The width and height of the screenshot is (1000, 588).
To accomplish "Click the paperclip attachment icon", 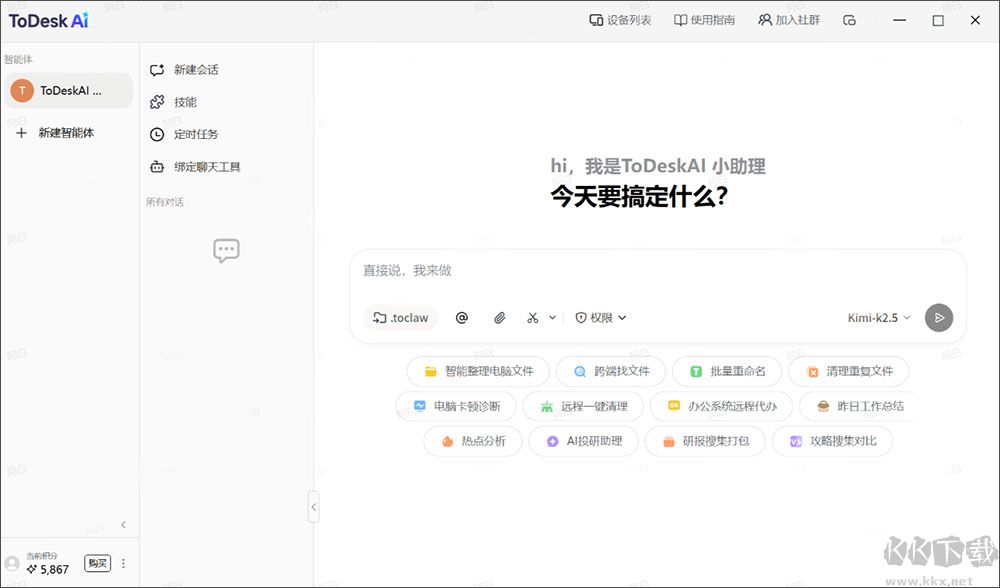I will (x=499, y=318).
